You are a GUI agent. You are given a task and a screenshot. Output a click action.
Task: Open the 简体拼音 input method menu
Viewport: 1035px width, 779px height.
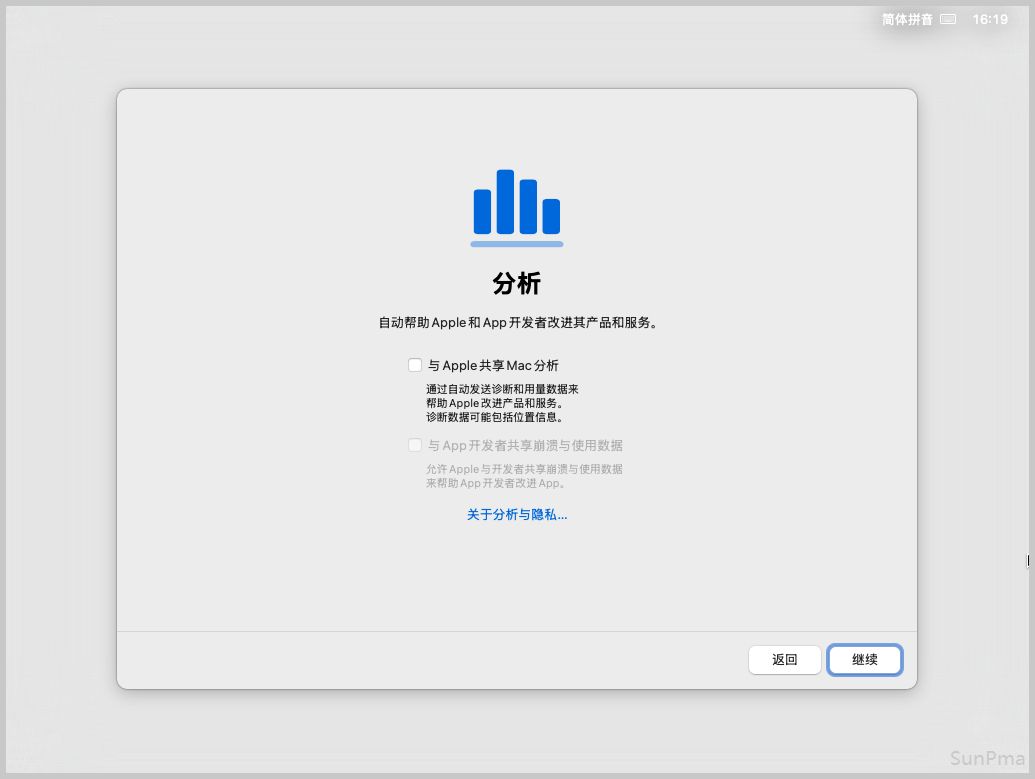pyautogui.click(x=907, y=19)
